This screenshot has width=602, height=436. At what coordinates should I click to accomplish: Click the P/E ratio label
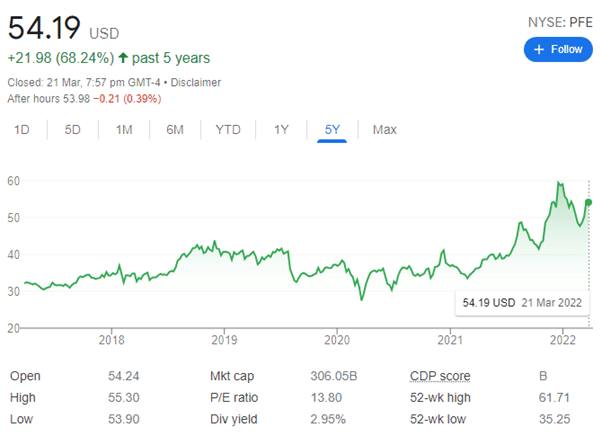pyautogui.click(x=234, y=398)
